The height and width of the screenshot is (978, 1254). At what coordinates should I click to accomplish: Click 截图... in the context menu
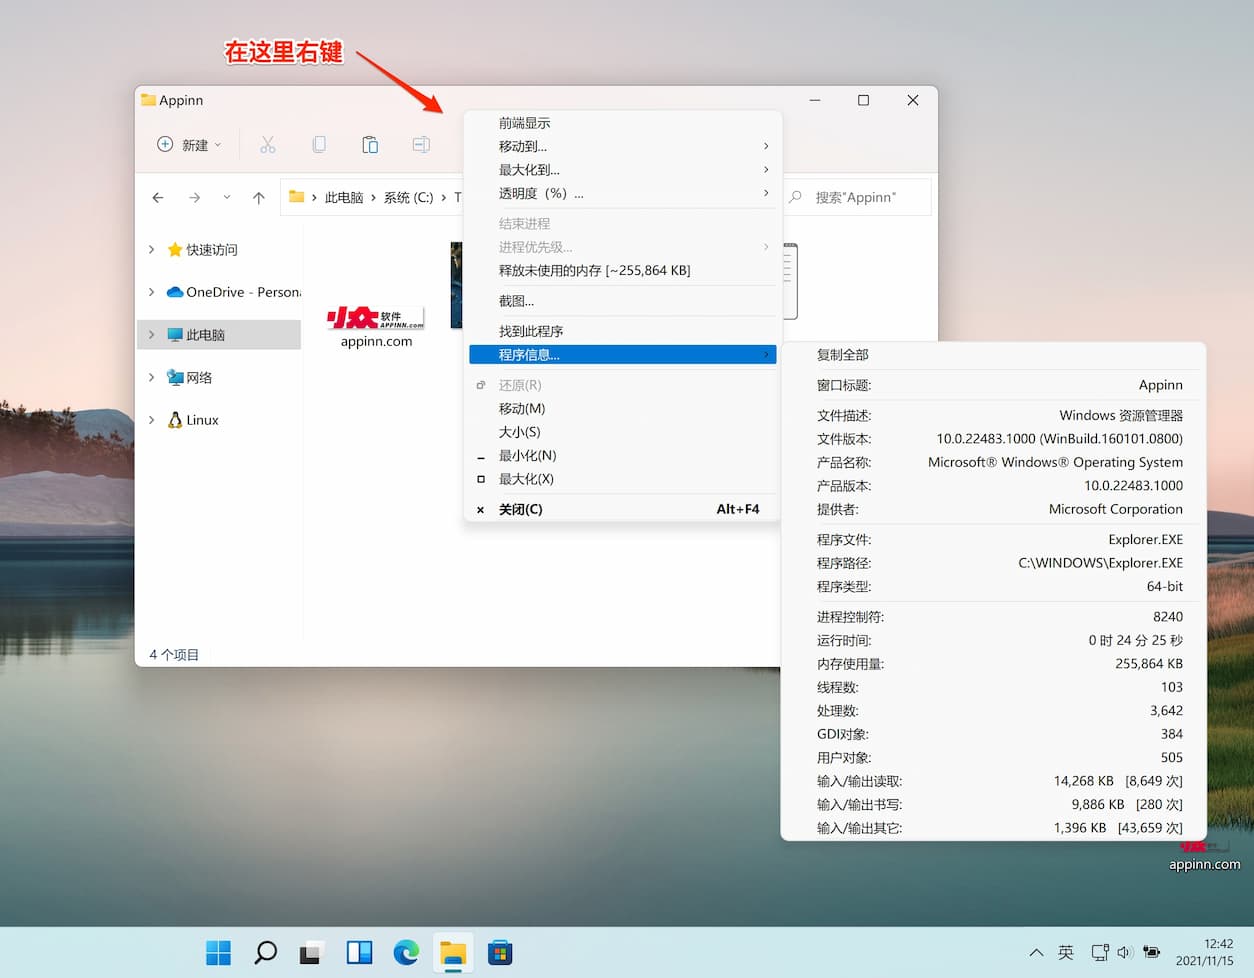(x=523, y=300)
